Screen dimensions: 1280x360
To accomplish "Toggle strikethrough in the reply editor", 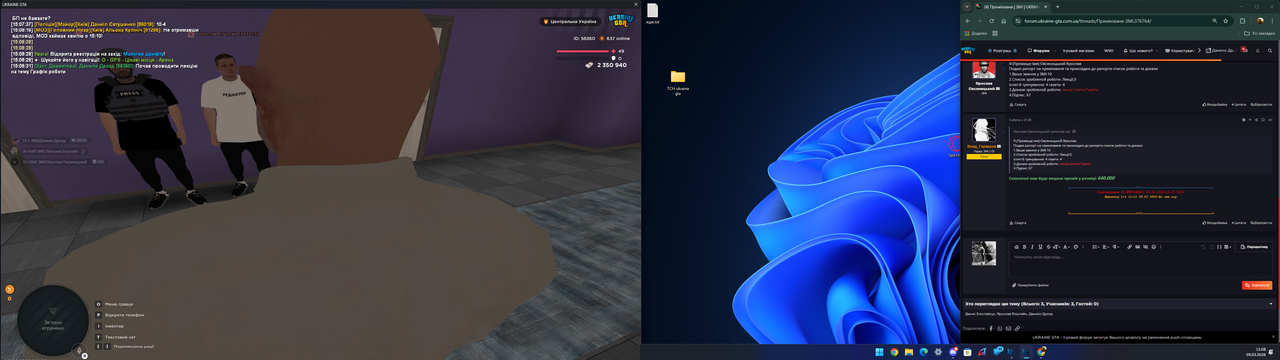I will click(x=1048, y=247).
